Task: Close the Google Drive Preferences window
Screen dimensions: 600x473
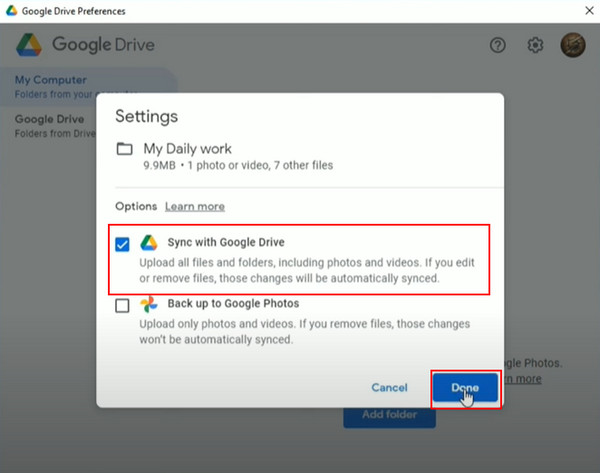Action: (589, 11)
